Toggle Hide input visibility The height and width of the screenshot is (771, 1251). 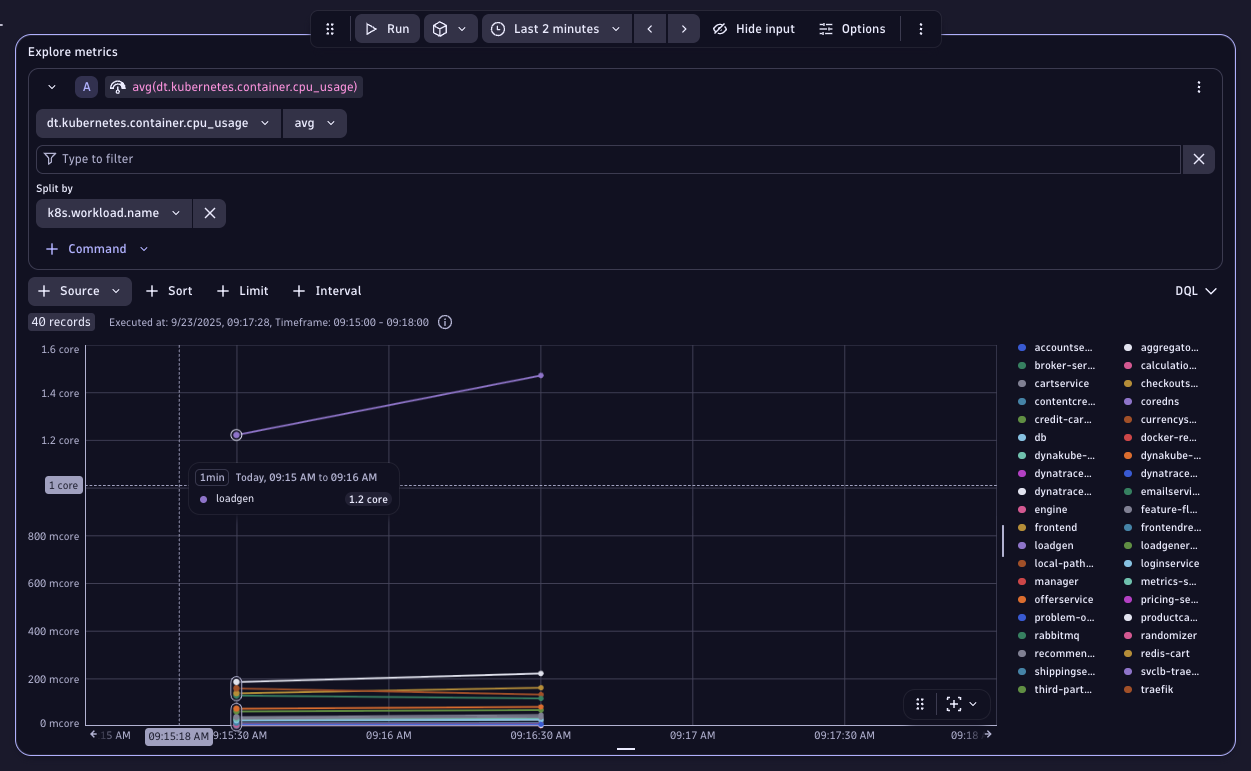click(x=754, y=29)
